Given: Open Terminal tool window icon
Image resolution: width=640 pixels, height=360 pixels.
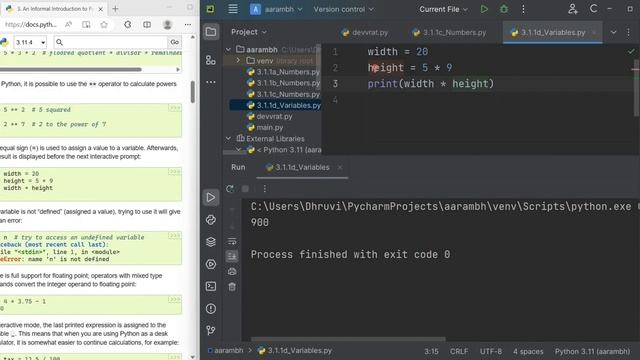Looking at the screenshot, I should click(211, 286).
